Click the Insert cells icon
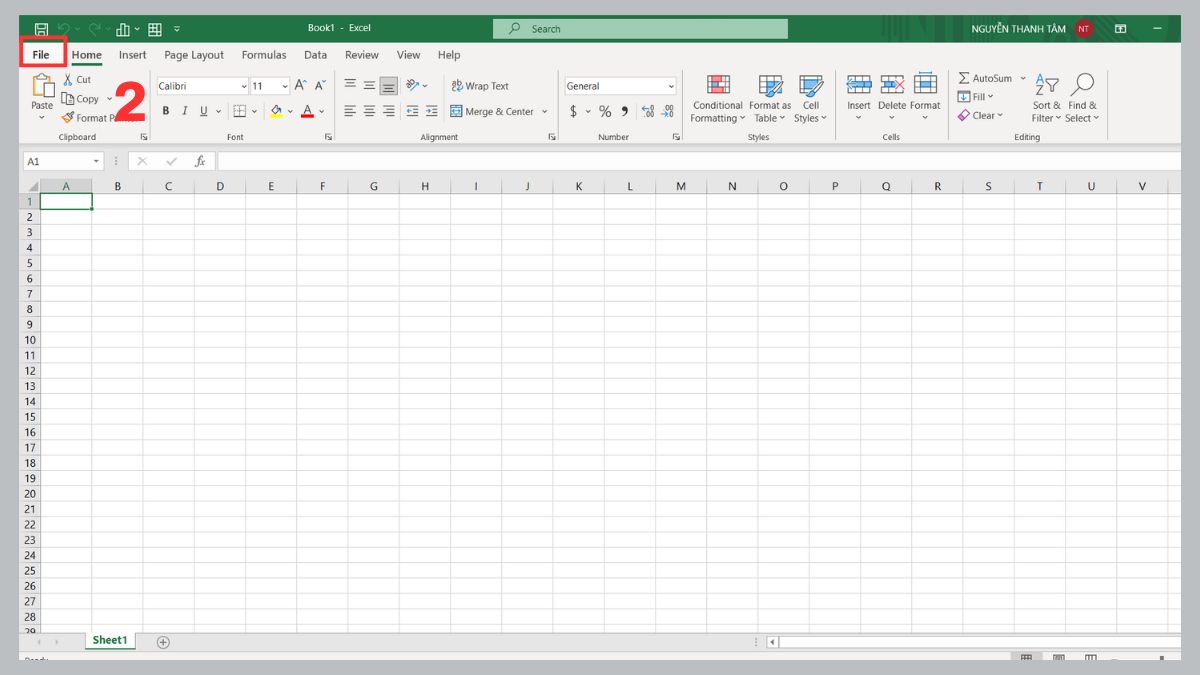 point(859,85)
